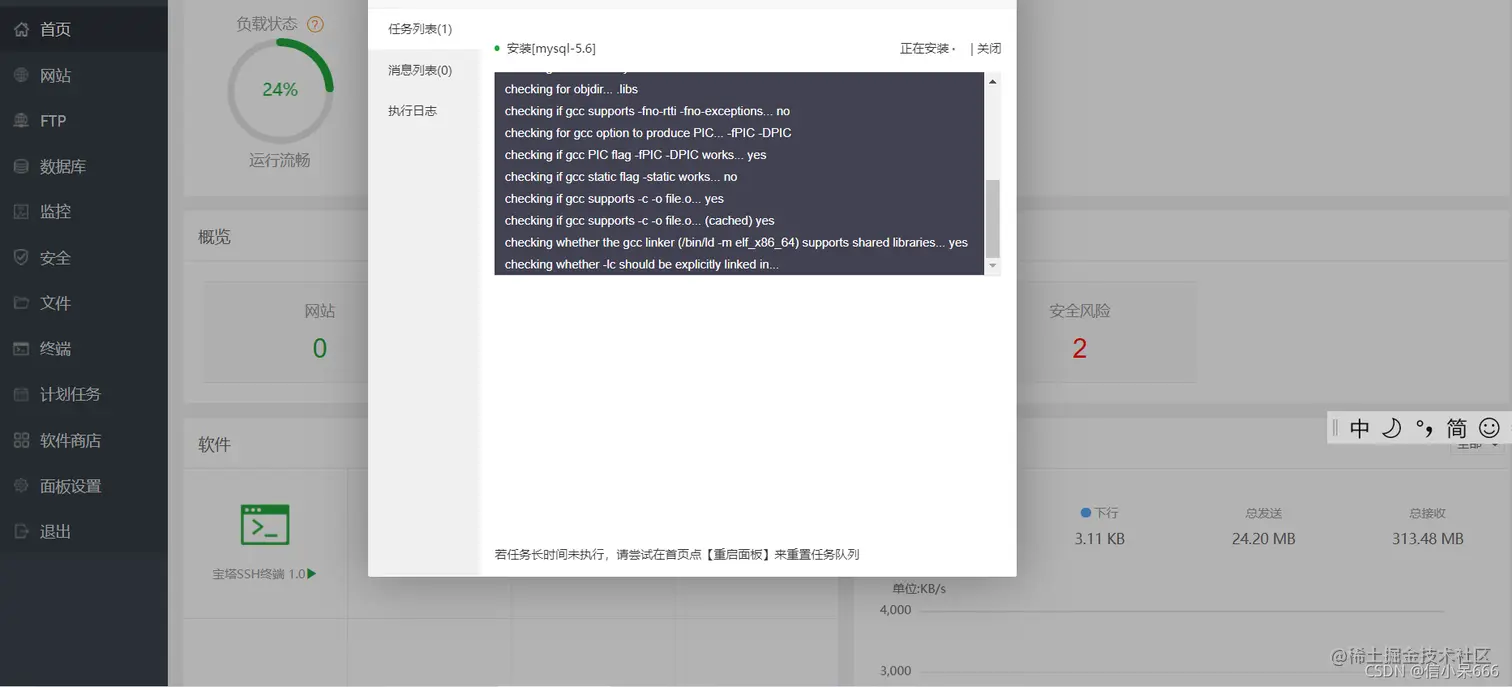Click log line about shared libraries support
Viewport: 1512px width, 687px height.
(736, 242)
